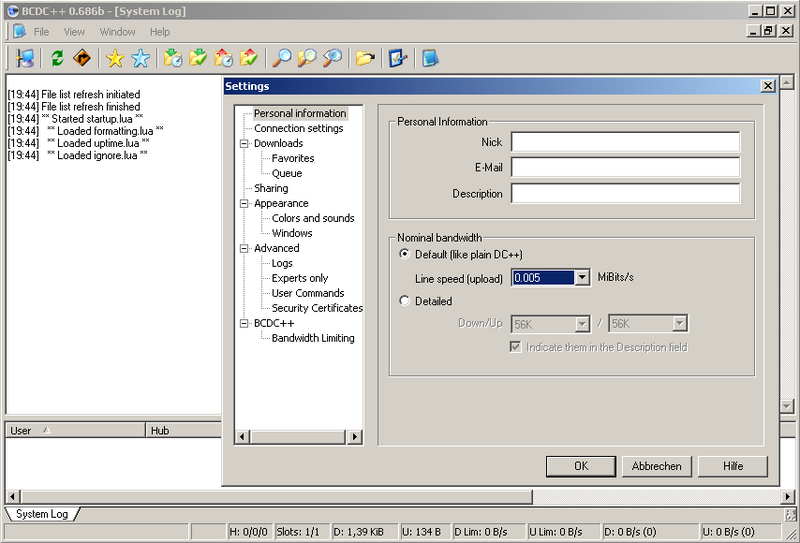Select Connection settings in the tree
The image size is (800, 543).
298,129
